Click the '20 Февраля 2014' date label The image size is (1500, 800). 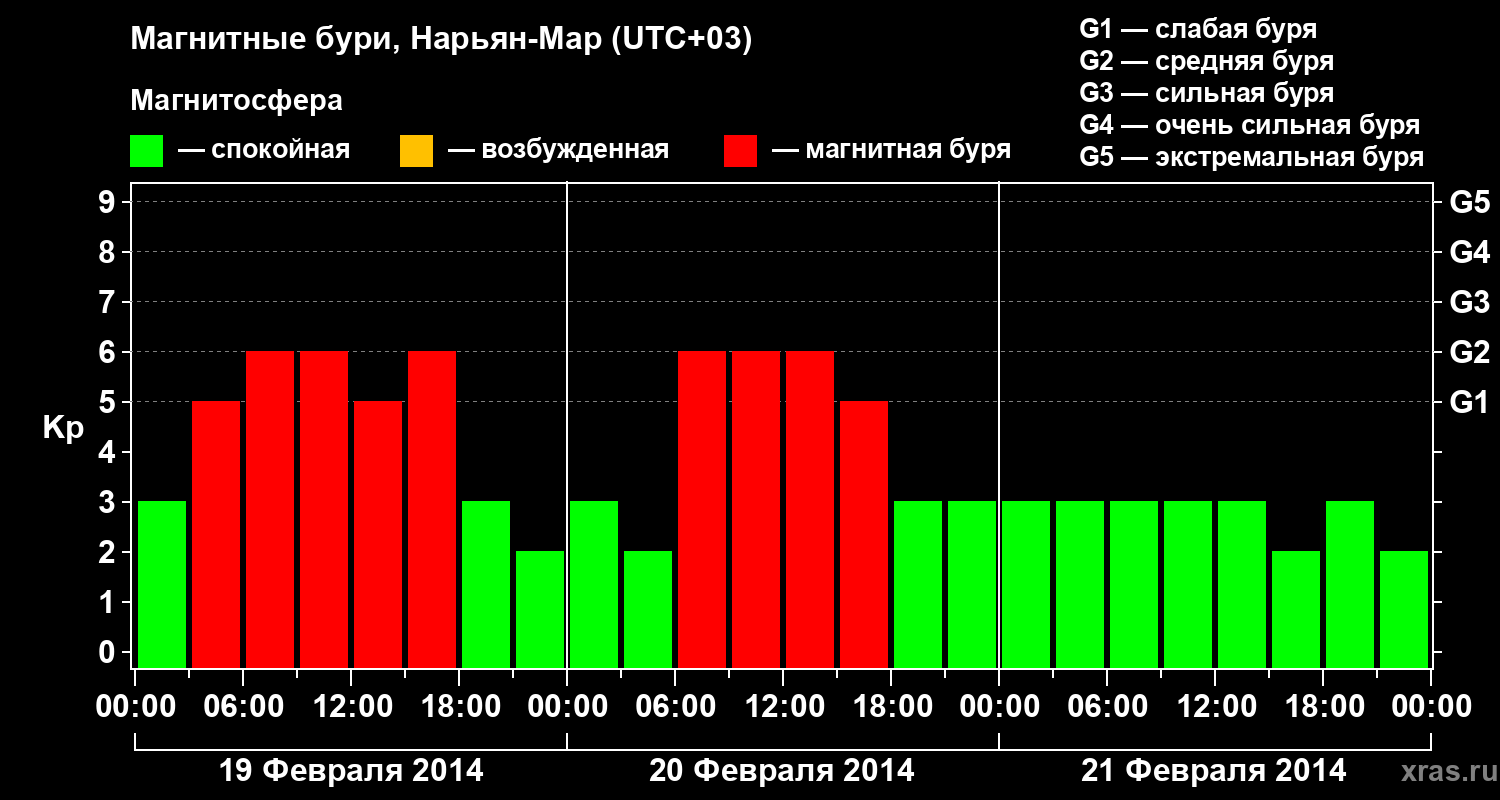tap(782, 771)
